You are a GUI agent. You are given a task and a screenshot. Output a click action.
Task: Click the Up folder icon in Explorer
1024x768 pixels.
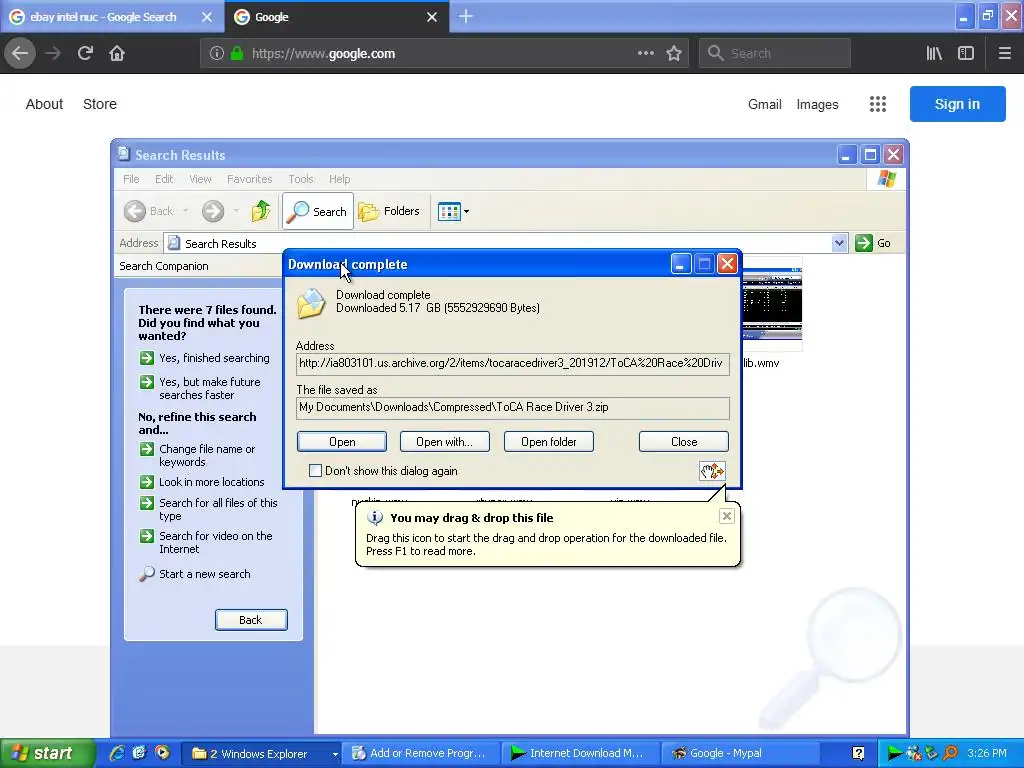click(x=261, y=211)
